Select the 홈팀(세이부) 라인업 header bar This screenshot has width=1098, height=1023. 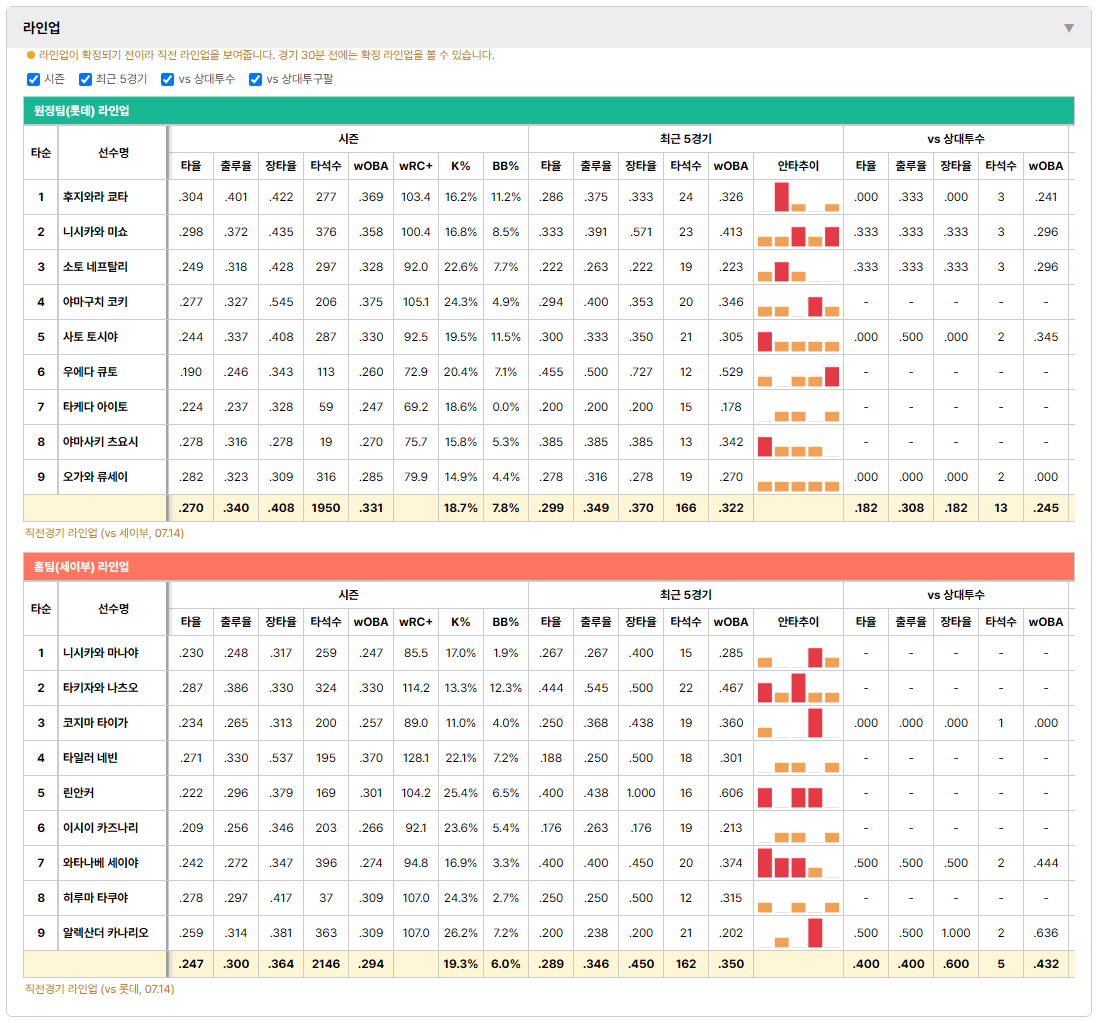point(549,566)
